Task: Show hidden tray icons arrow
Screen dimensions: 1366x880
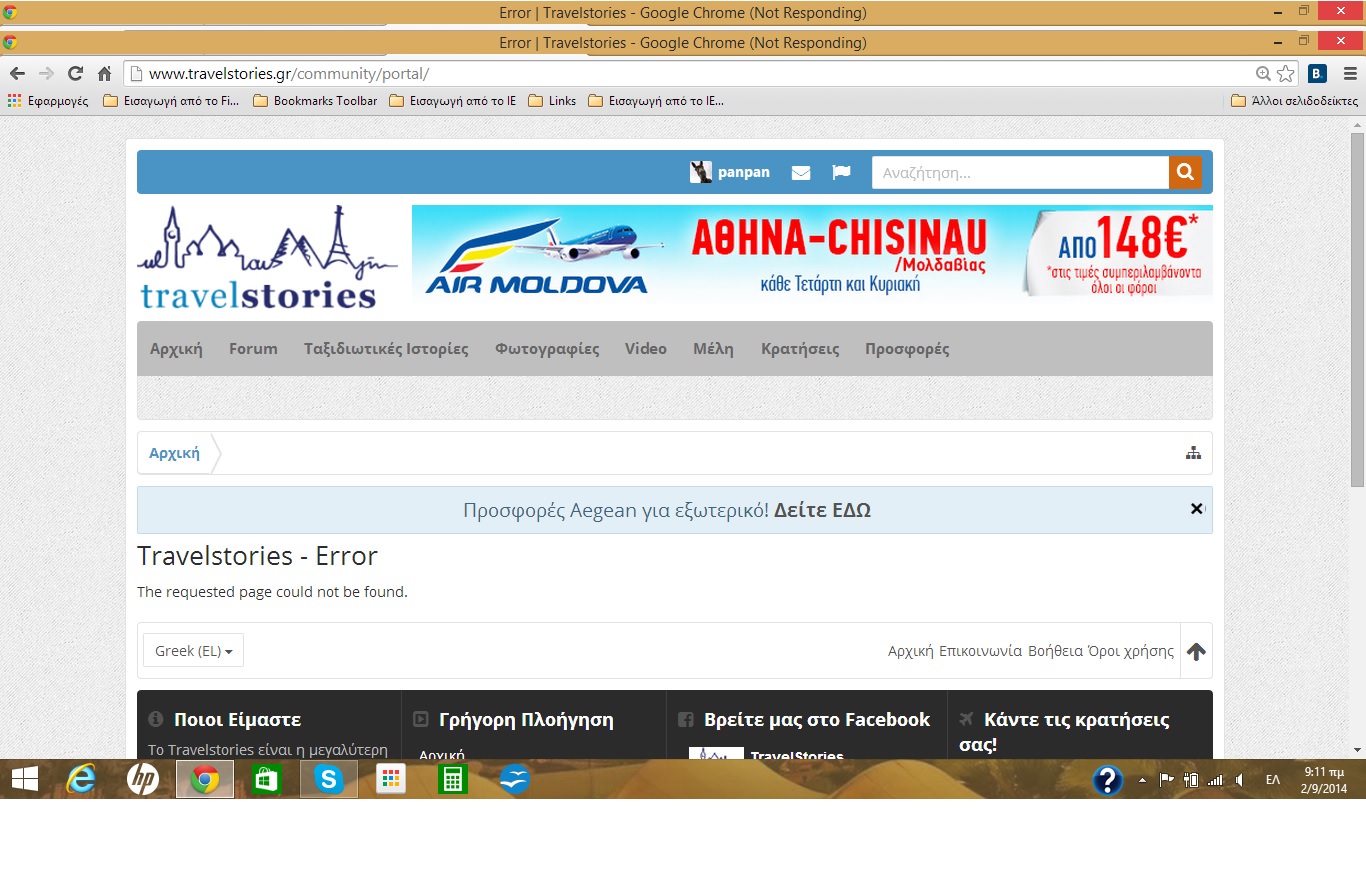Action: coord(1142,780)
